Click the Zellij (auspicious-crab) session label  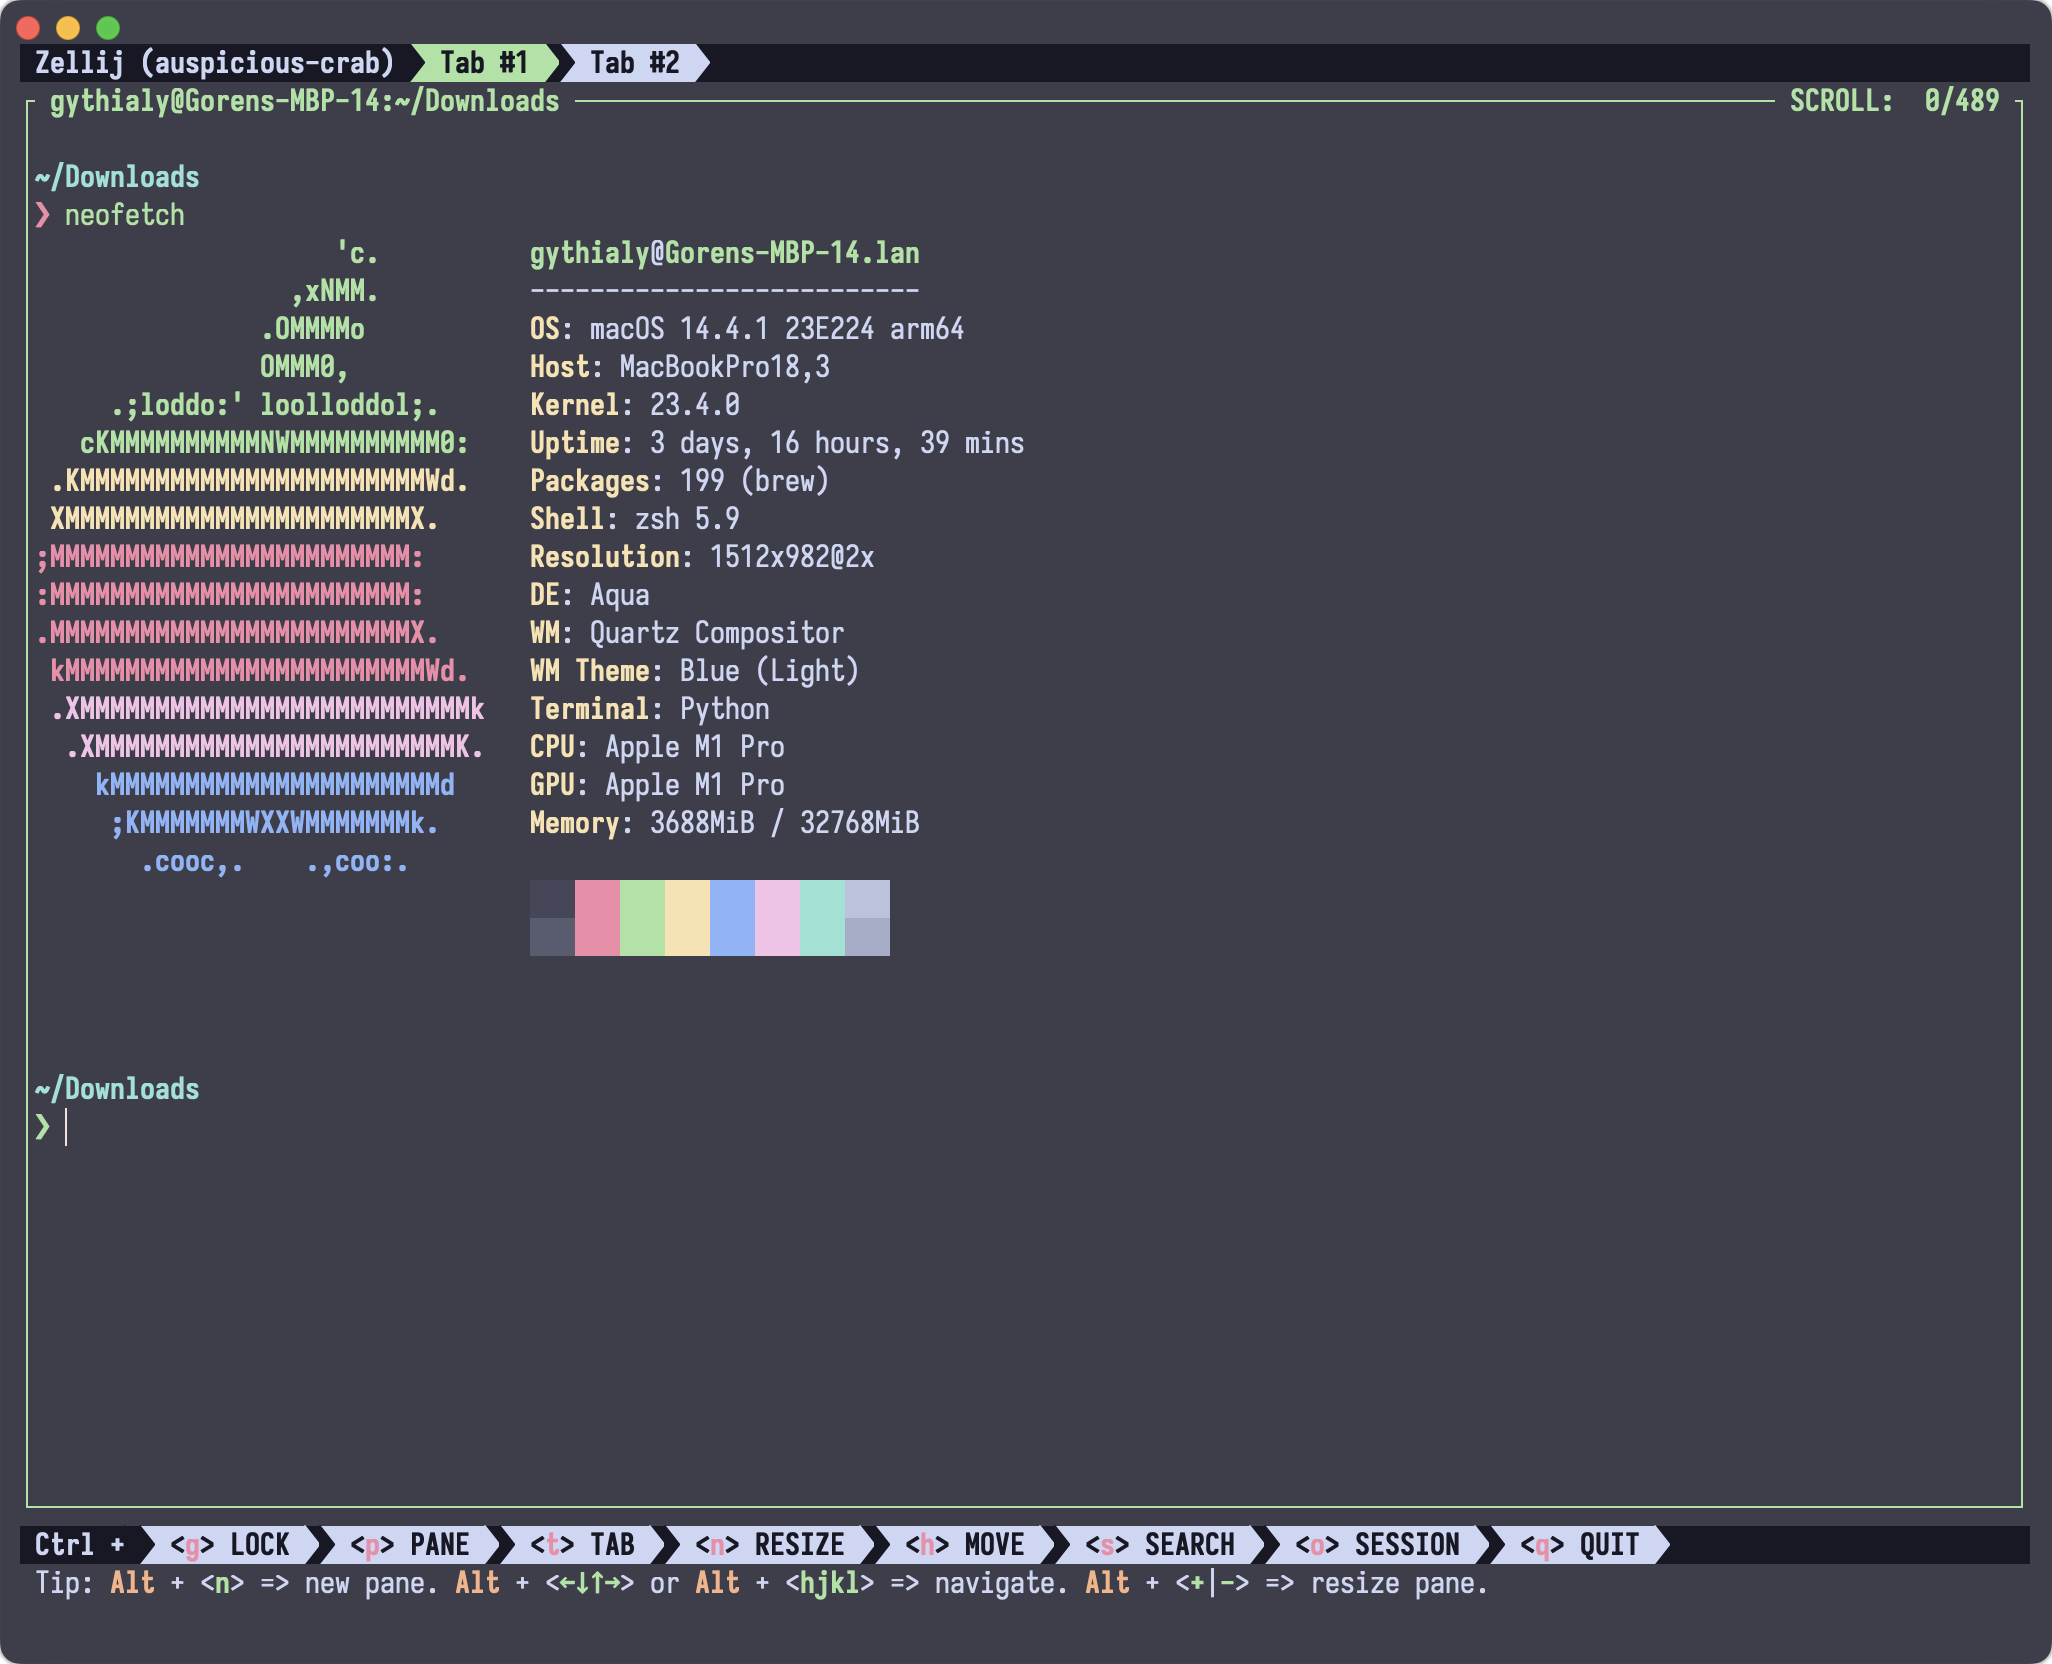tap(215, 63)
